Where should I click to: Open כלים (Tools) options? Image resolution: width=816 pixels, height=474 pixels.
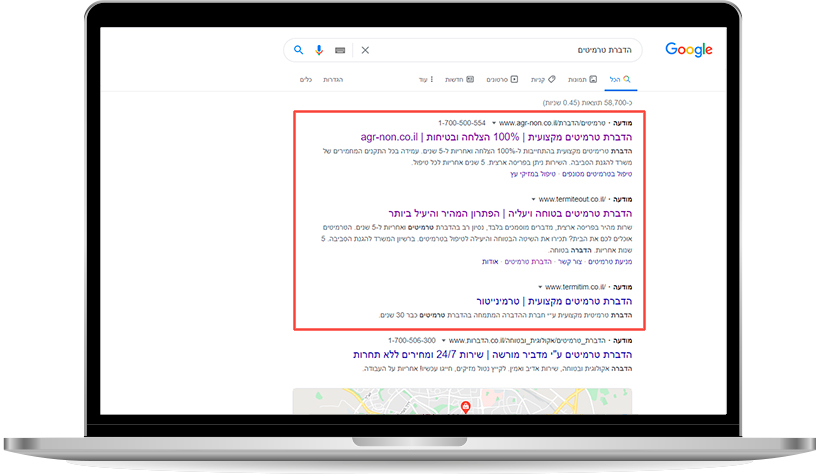[x=305, y=80]
